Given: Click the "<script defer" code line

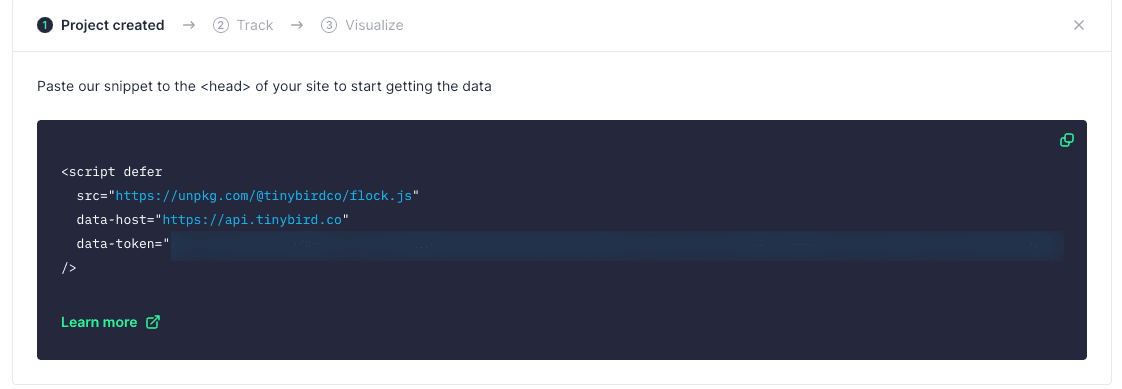Looking at the screenshot, I should pos(112,172).
